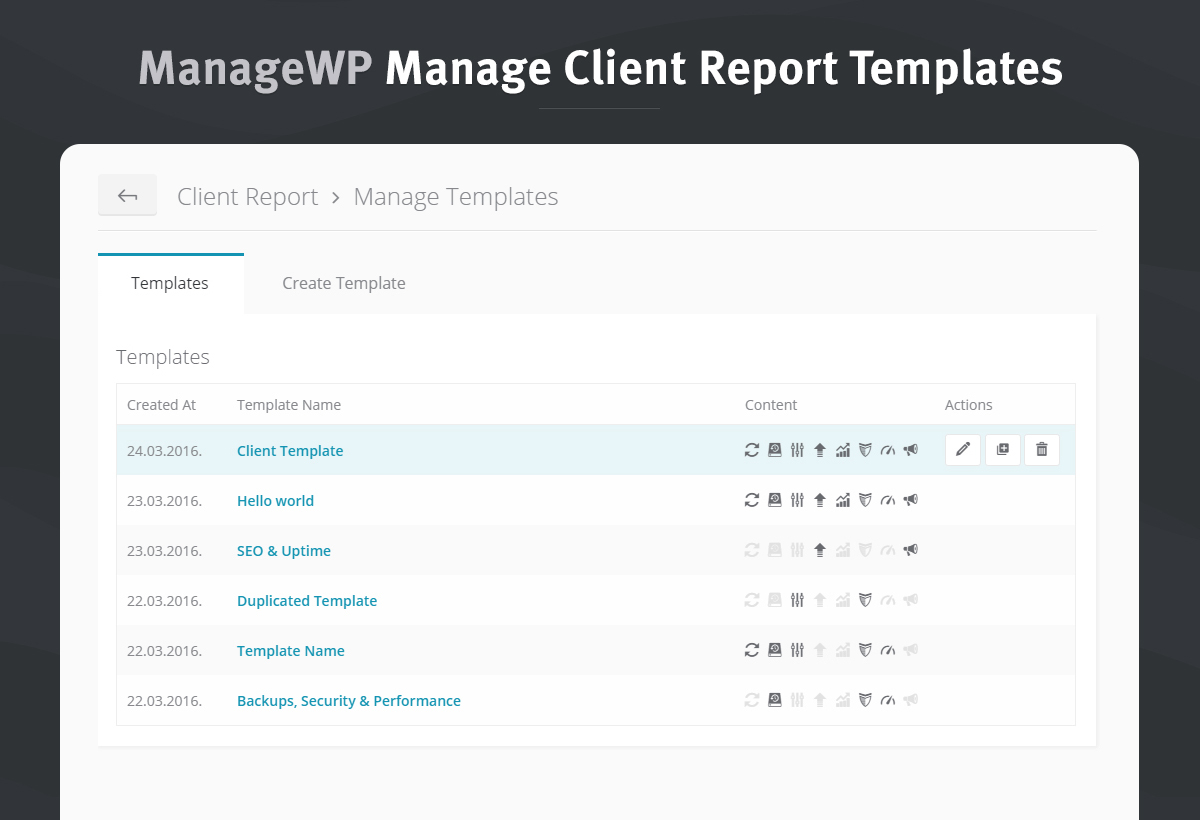Image resolution: width=1200 pixels, height=820 pixels.
Task: Duplicate the Client Template using the copy icon
Action: [x=1002, y=450]
